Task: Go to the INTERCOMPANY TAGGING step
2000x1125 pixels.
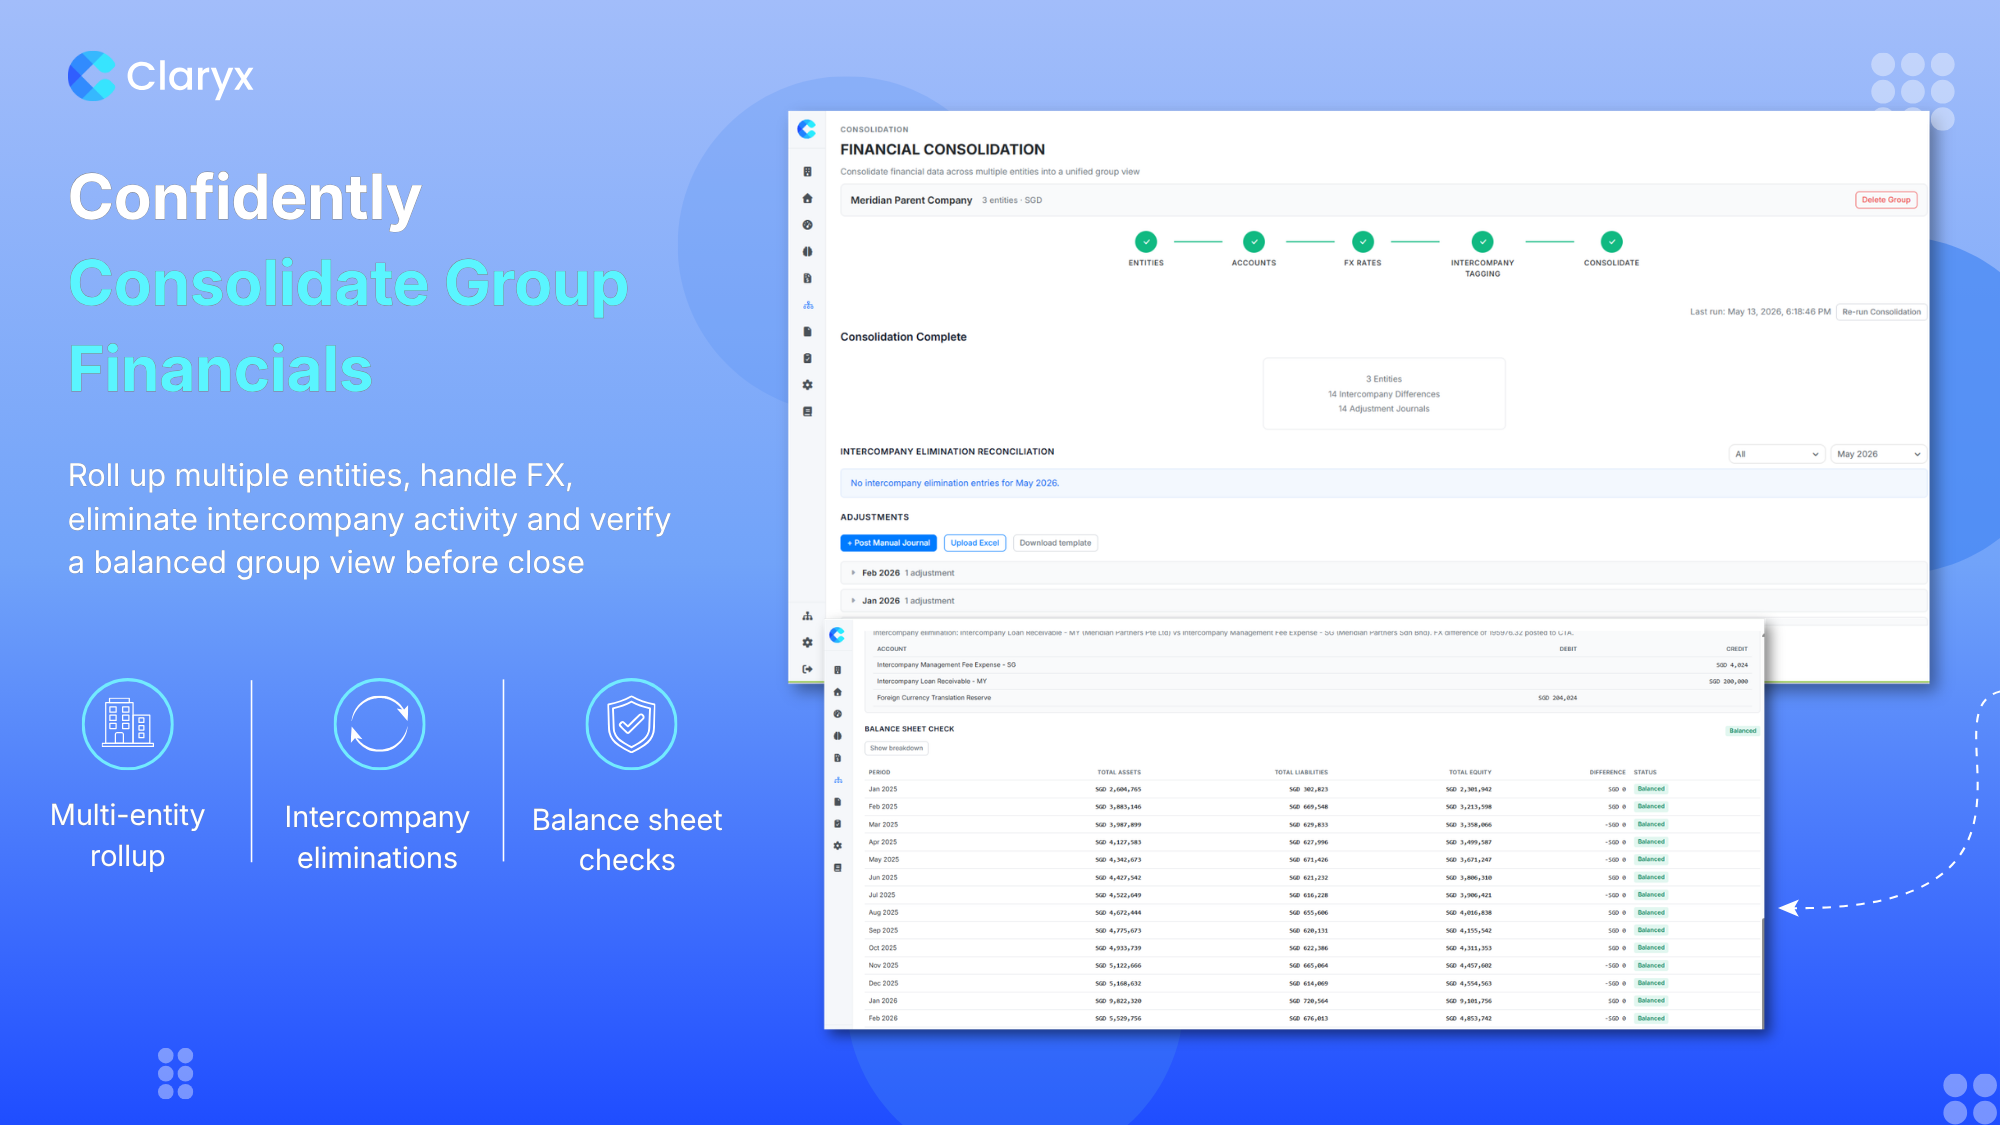Action: [x=1483, y=242]
